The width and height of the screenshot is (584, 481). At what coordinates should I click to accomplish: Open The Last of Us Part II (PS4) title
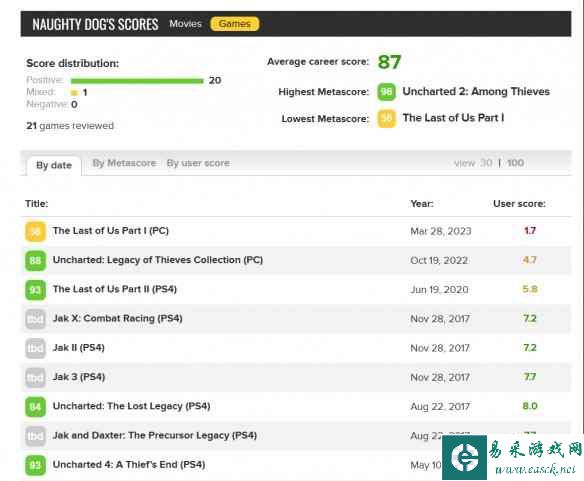point(115,289)
